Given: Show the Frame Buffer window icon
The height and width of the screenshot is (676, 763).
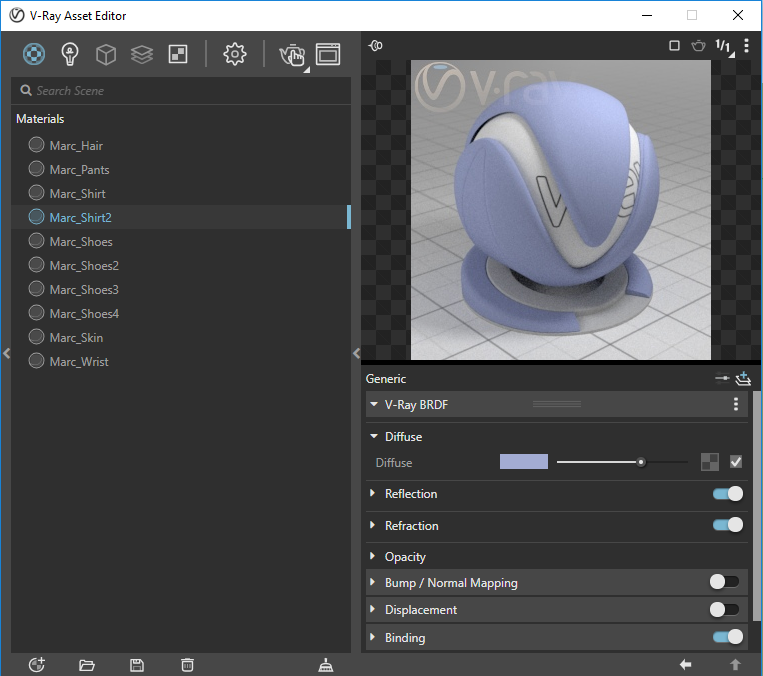Looking at the screenshot, I should 328,54.
